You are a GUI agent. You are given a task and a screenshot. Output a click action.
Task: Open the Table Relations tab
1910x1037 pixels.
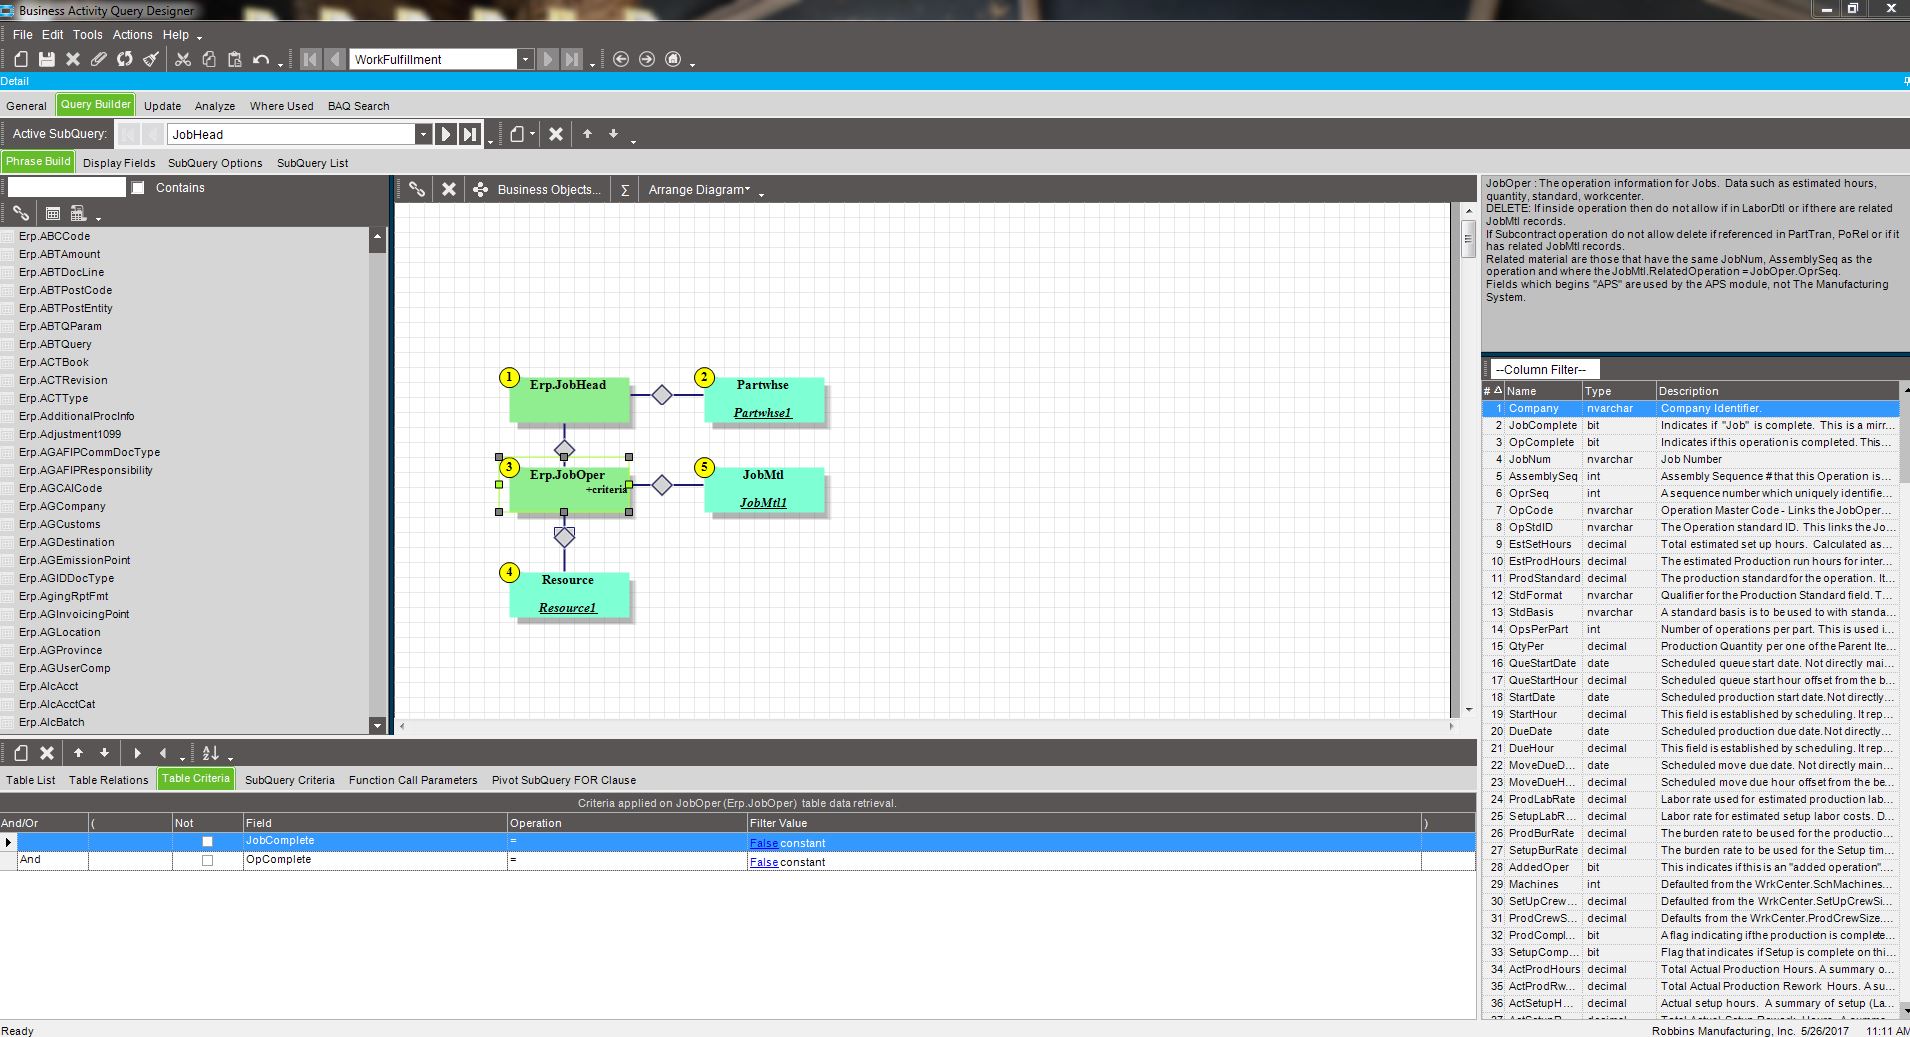click(108, 780)
